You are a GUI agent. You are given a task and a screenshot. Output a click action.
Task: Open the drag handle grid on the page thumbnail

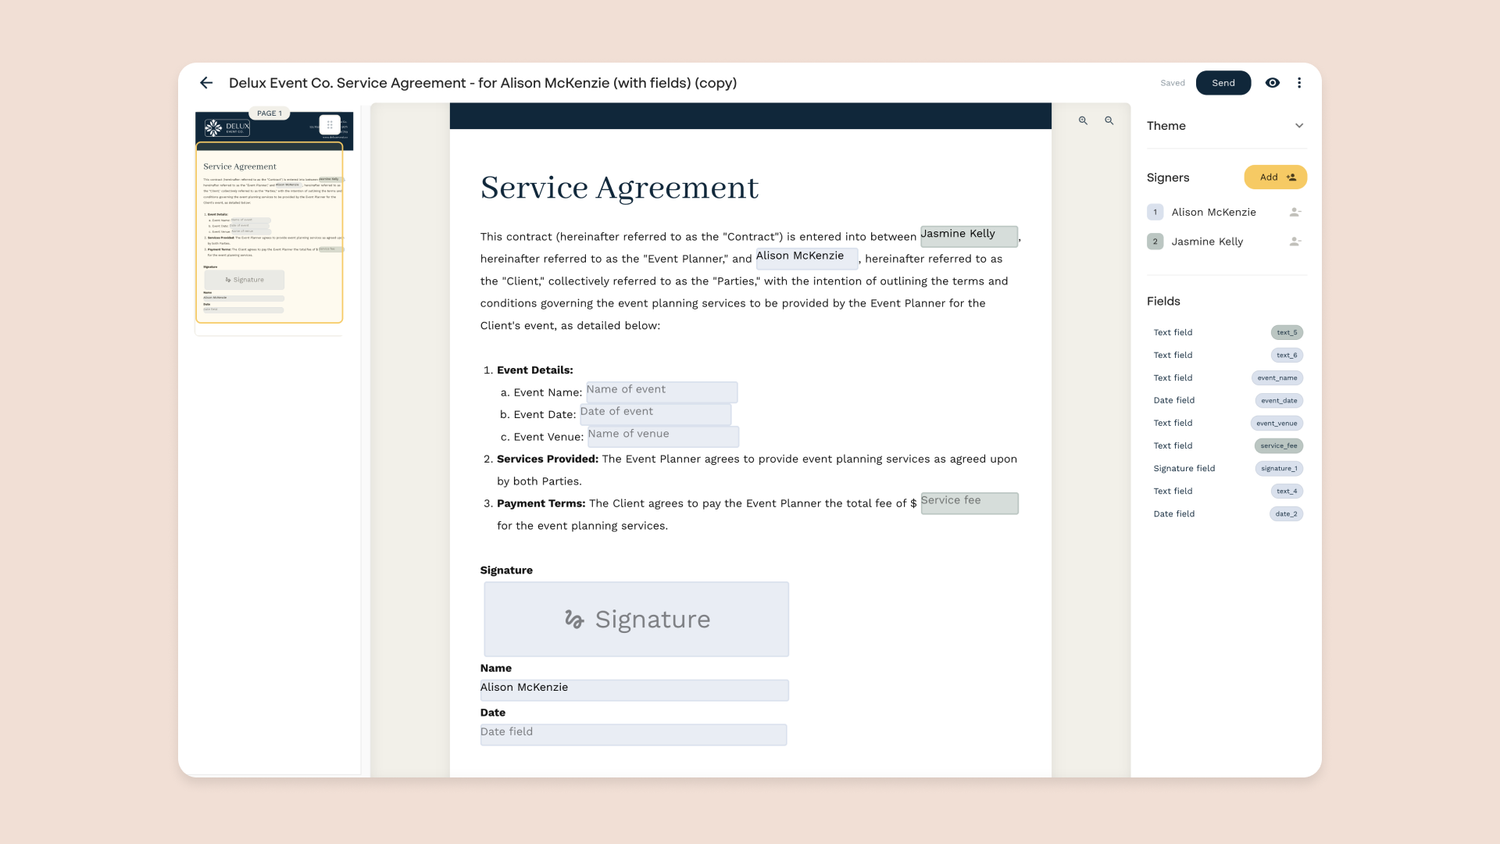tap(329, 124)
